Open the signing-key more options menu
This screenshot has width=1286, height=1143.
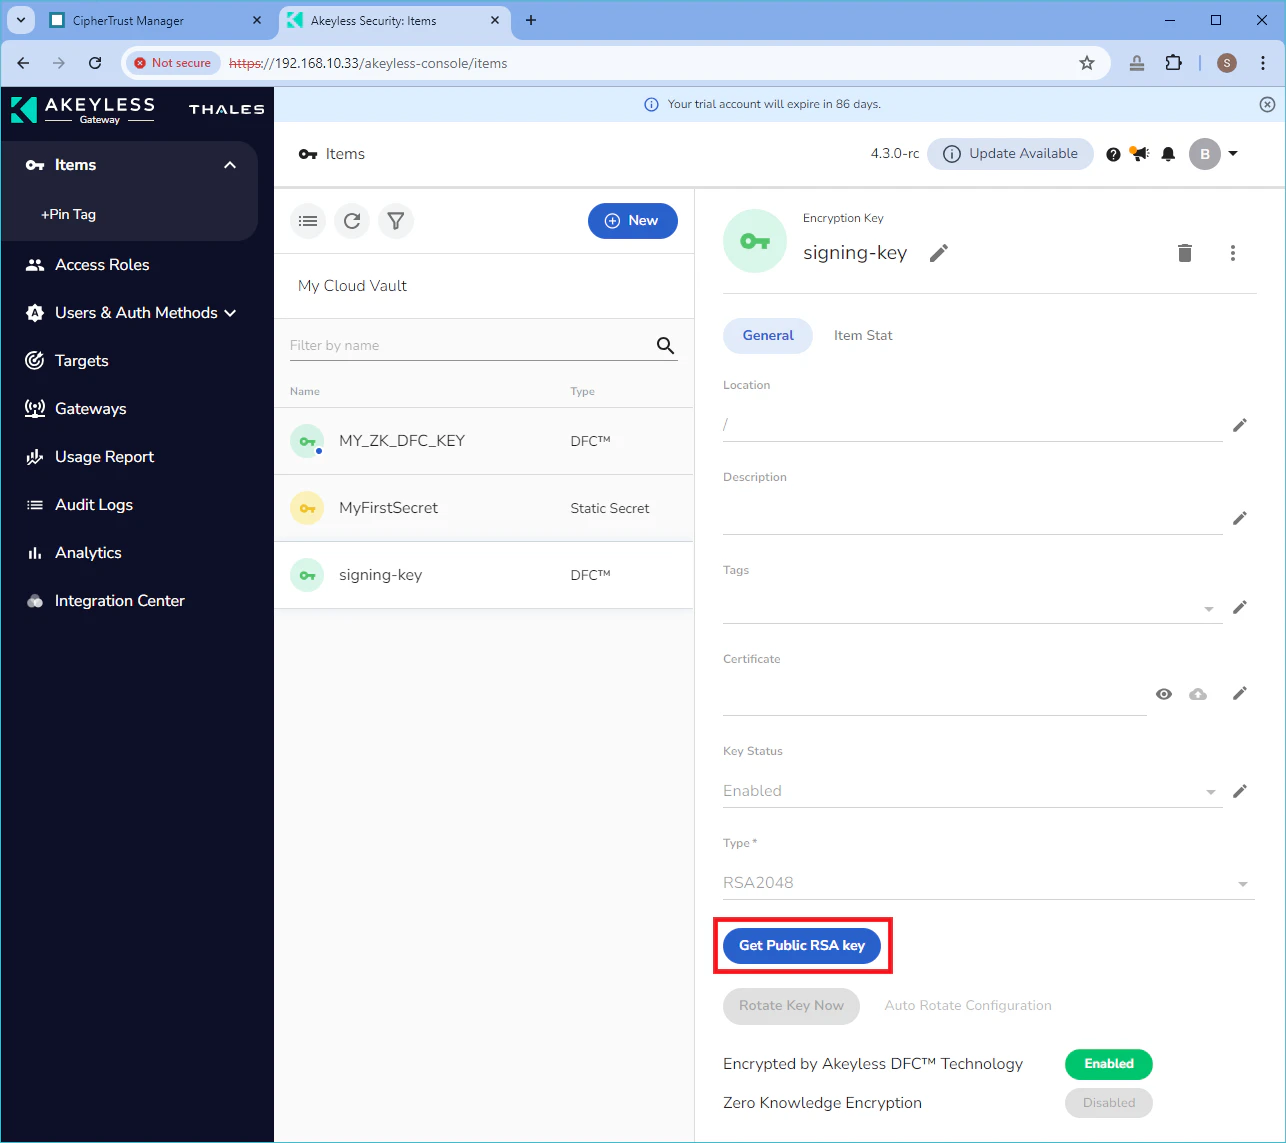click(1233, 253)
